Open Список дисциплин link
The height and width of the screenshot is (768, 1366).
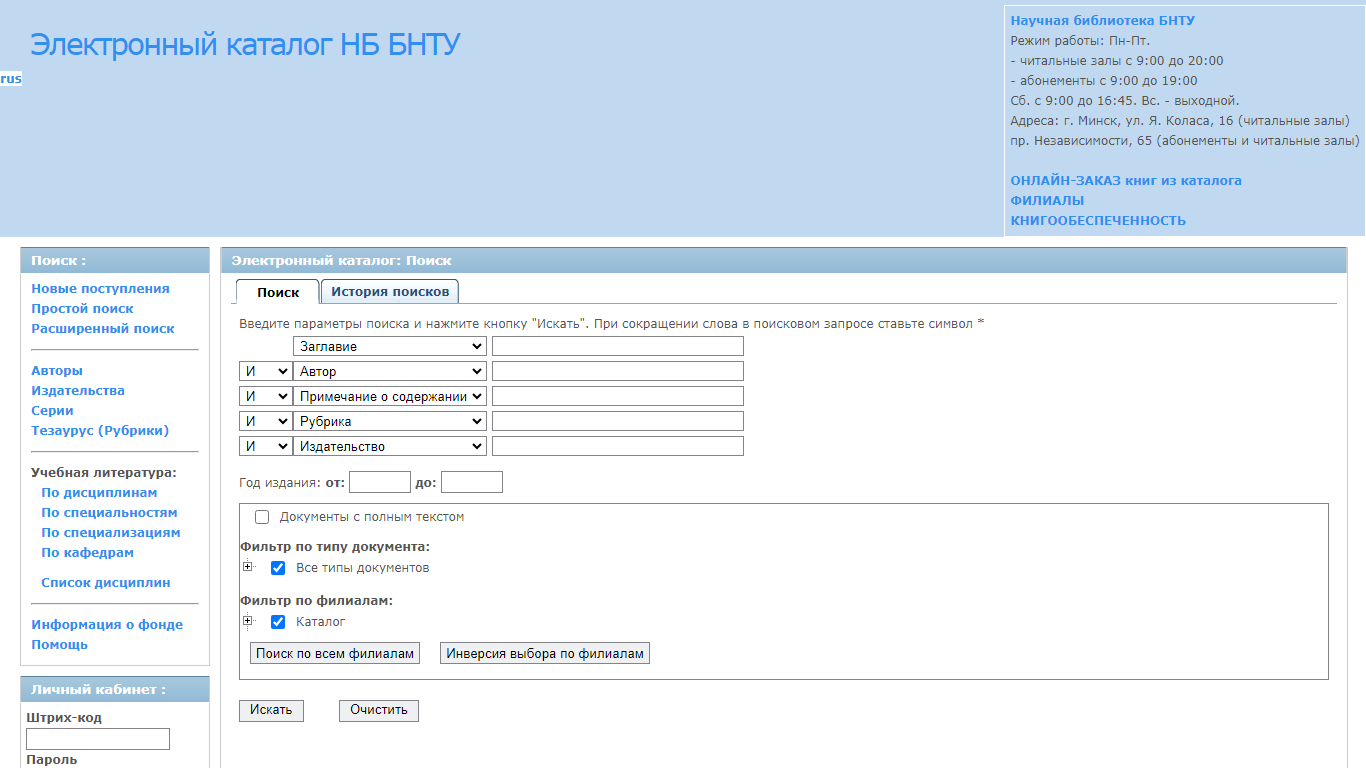106,583
